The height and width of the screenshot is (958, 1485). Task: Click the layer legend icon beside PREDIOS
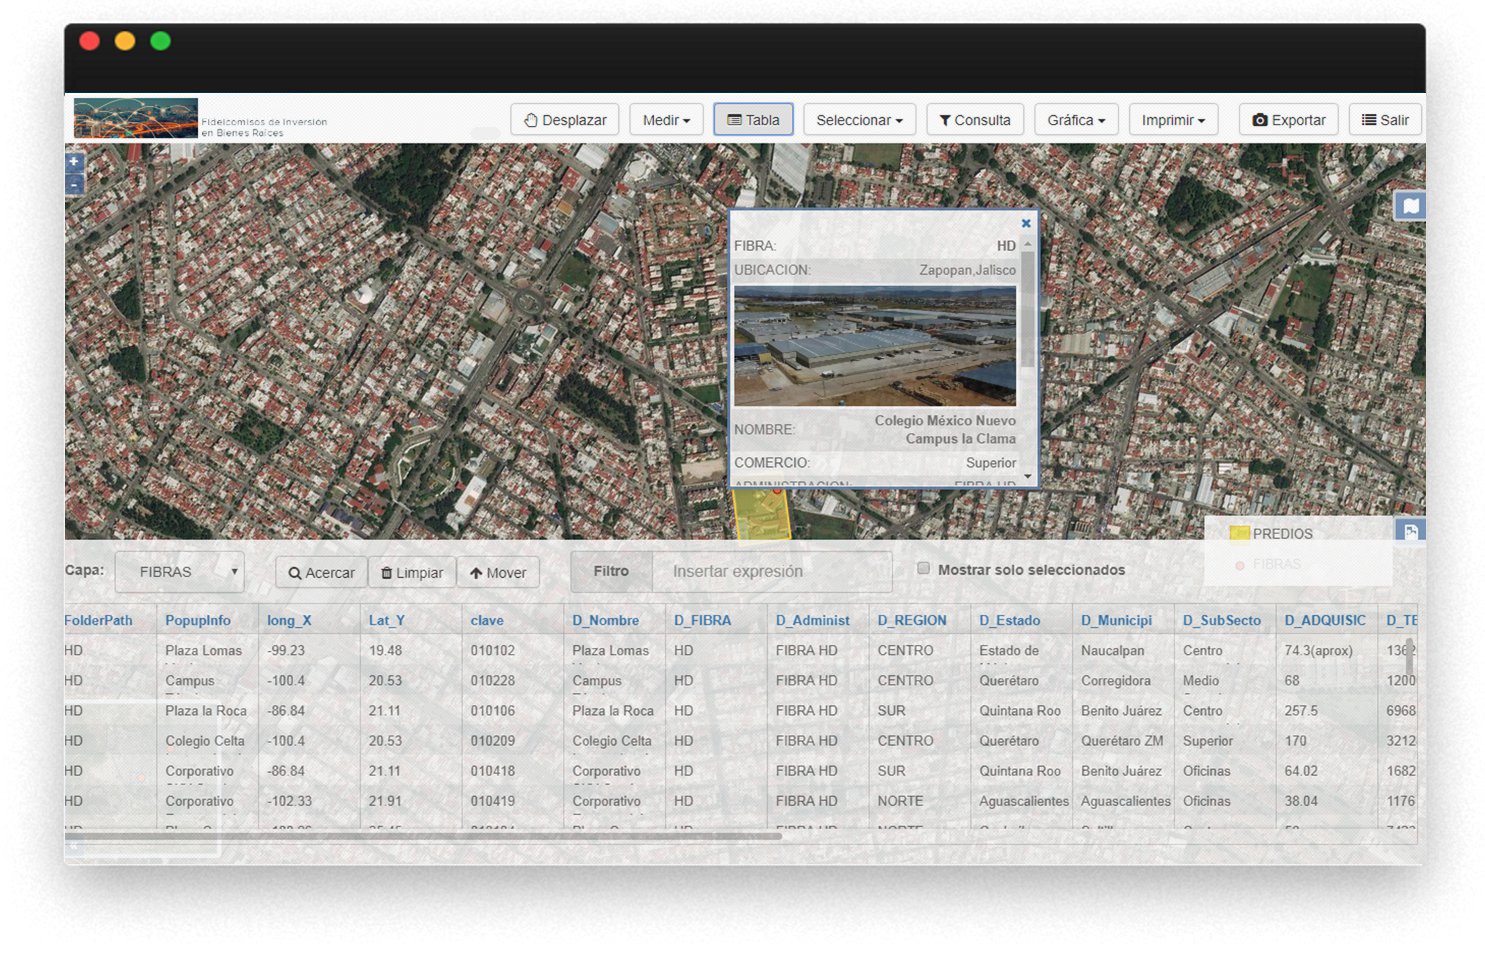(1410, 531)
